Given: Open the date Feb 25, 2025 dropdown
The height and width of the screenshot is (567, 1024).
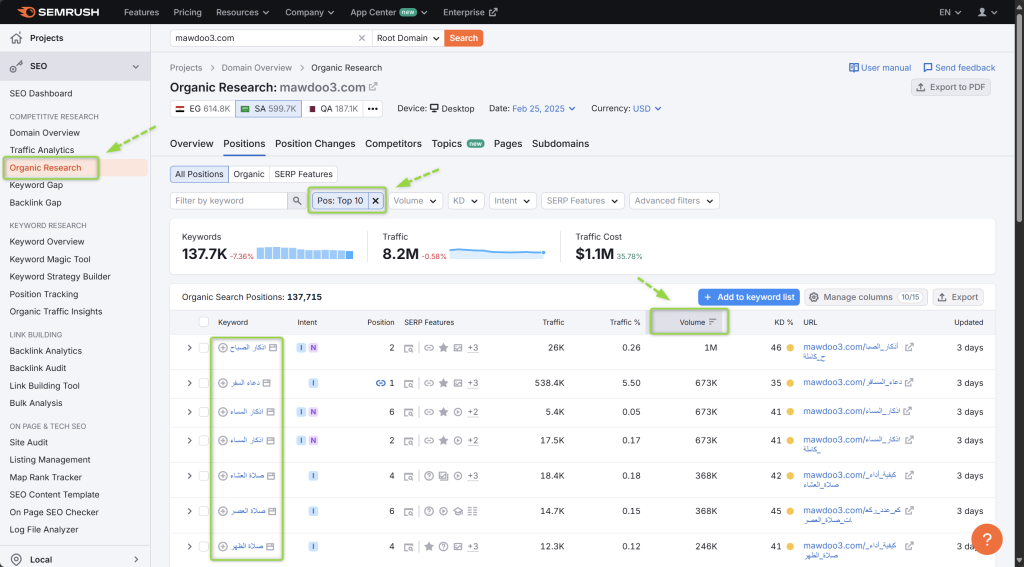Looking at the screenshot, I should [x=543, y=108].
